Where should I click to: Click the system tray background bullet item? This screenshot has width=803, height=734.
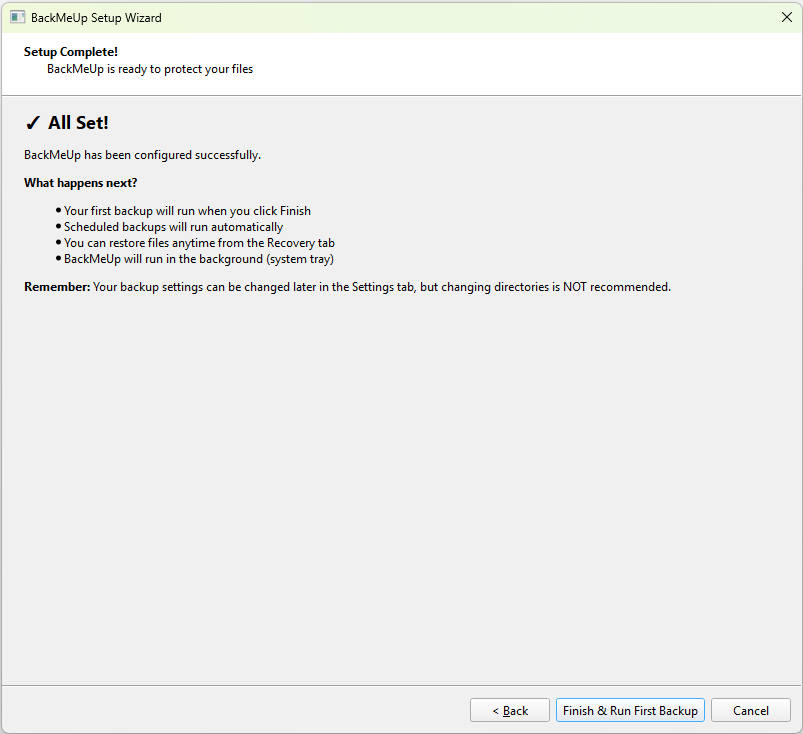[x=198, y=259]
